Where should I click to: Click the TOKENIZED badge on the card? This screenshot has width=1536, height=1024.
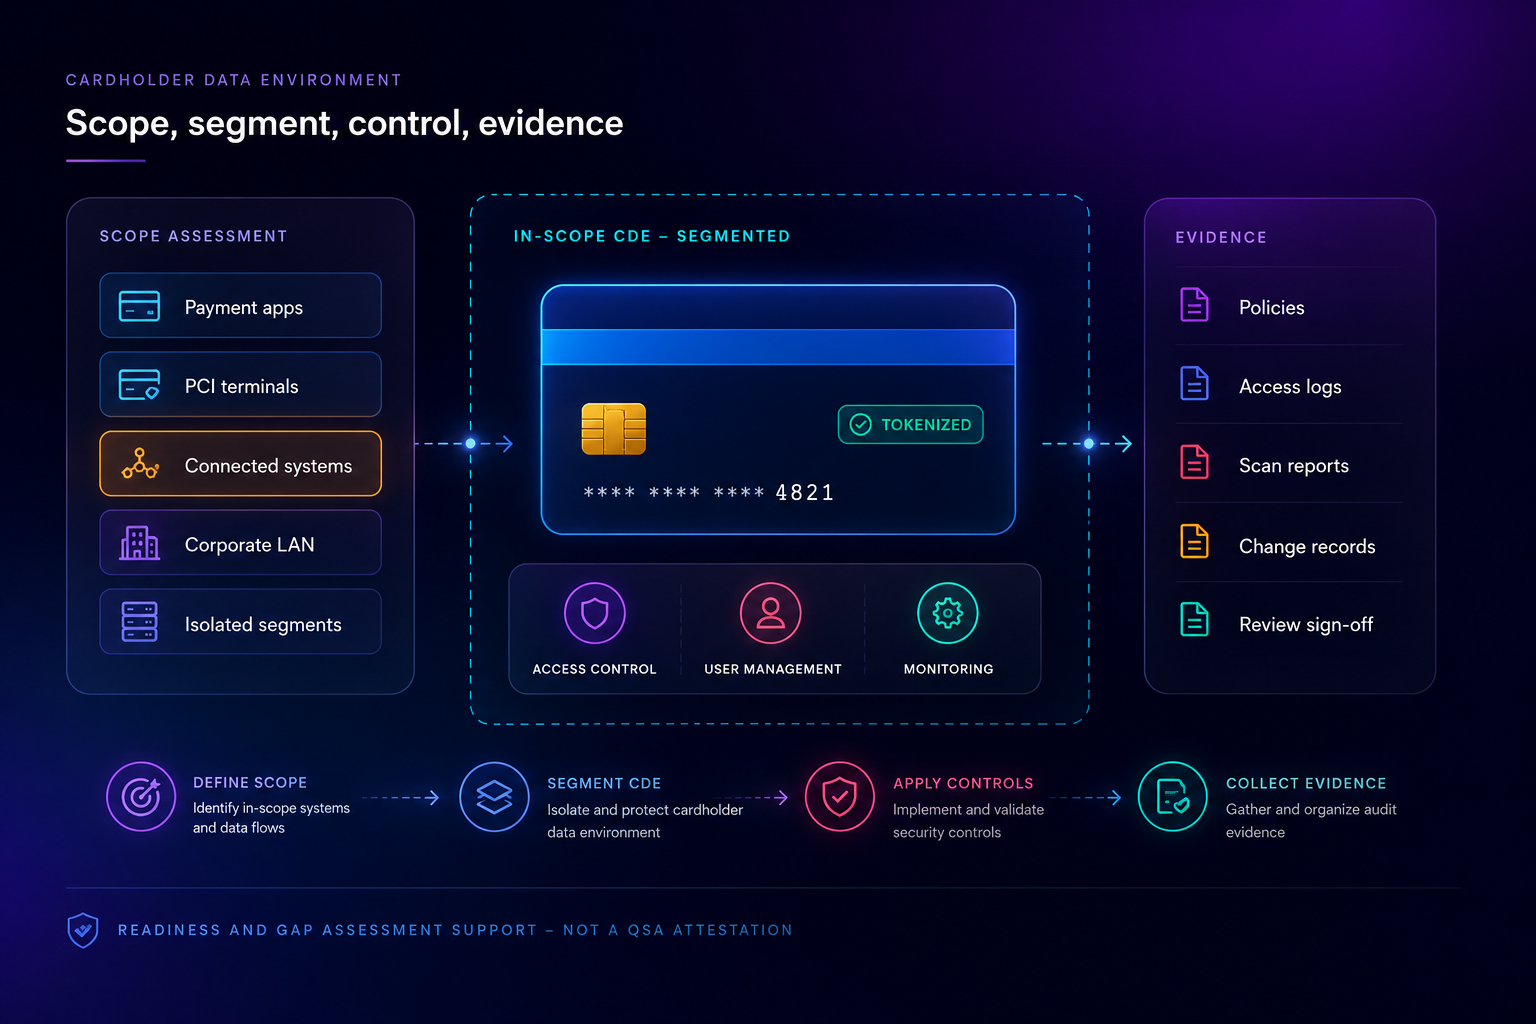(911, 424)
